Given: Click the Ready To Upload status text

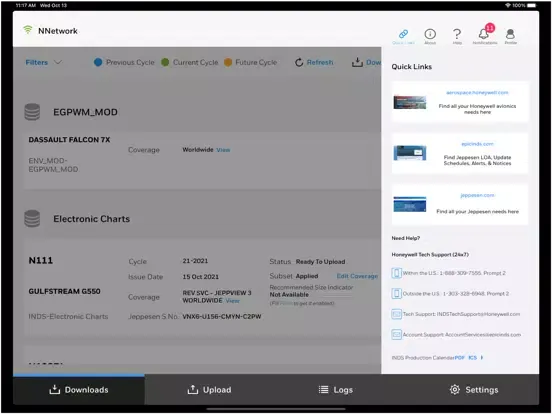Looking at the screenshot, I should (x=320, y=262).
